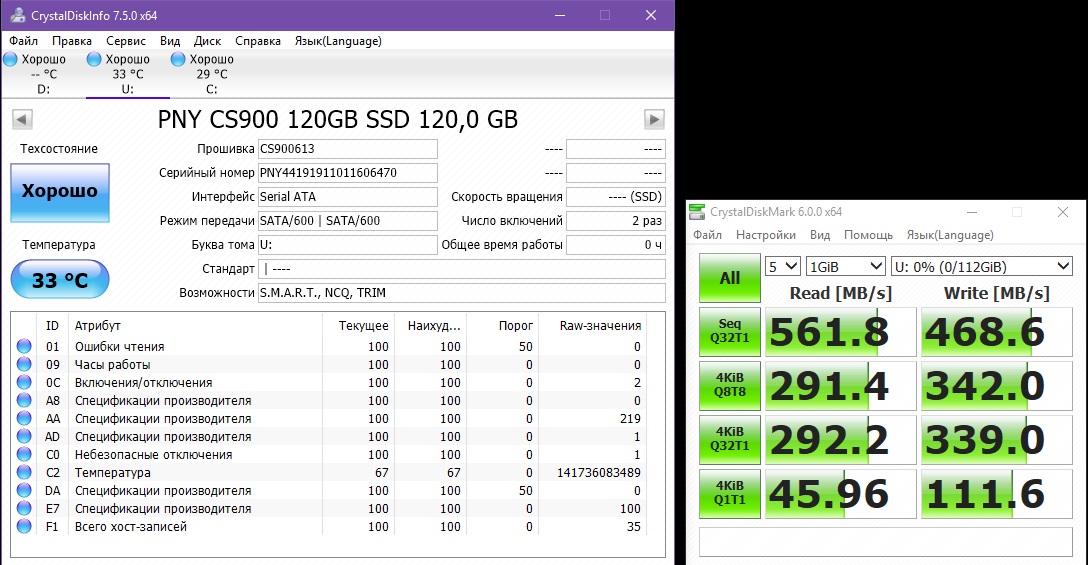This screenshot has height=565, width=1088.
Task: Click the Прошивка field CS900613
Action: pos(348,149)
